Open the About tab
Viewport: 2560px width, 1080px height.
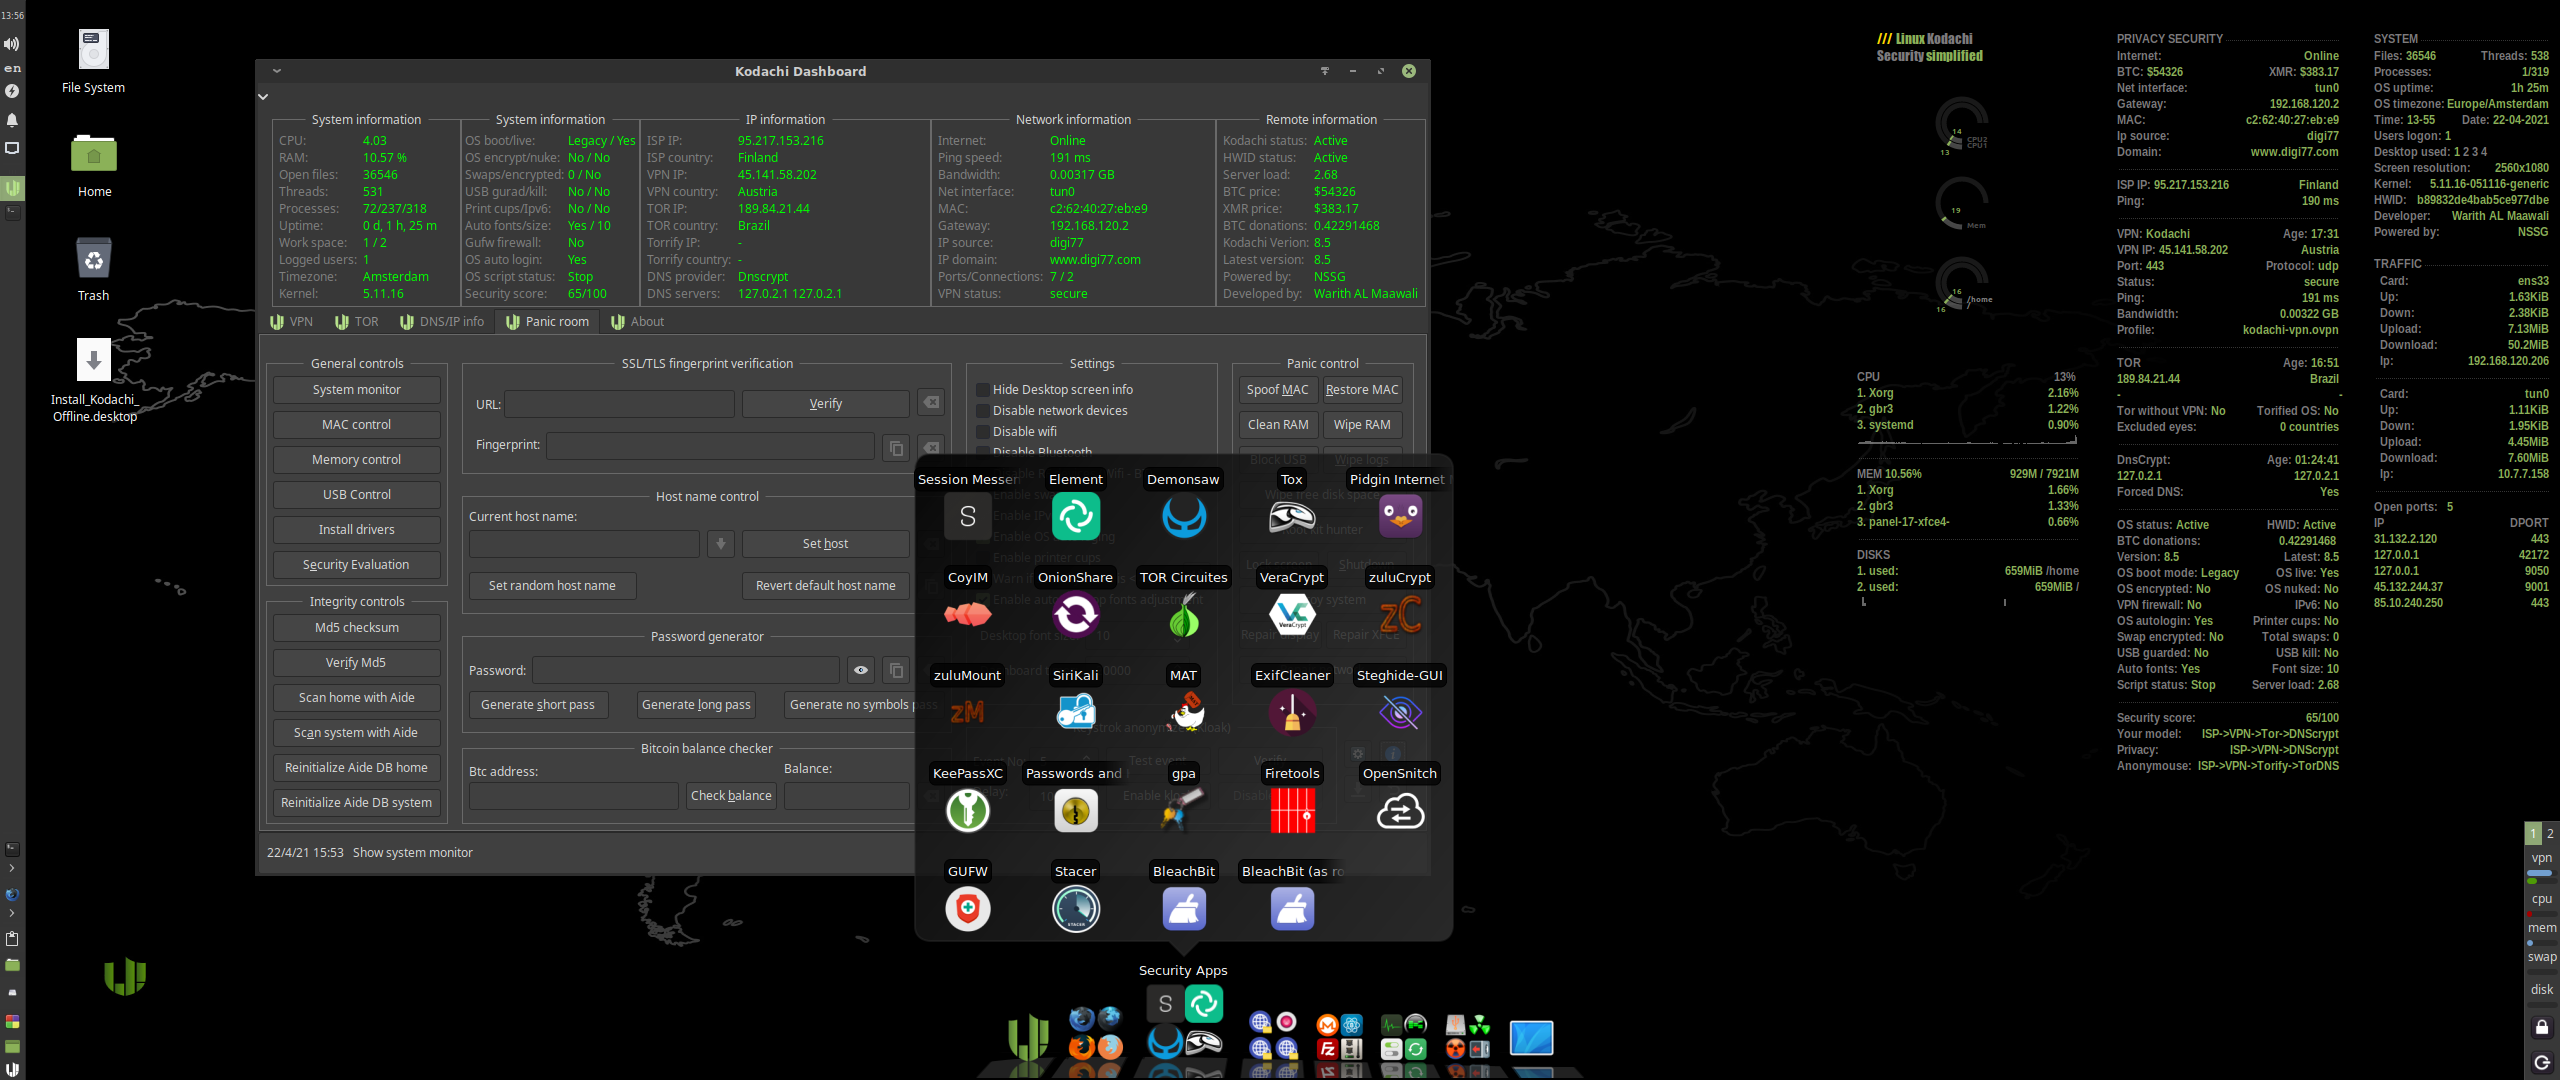[x=638, y=322]
